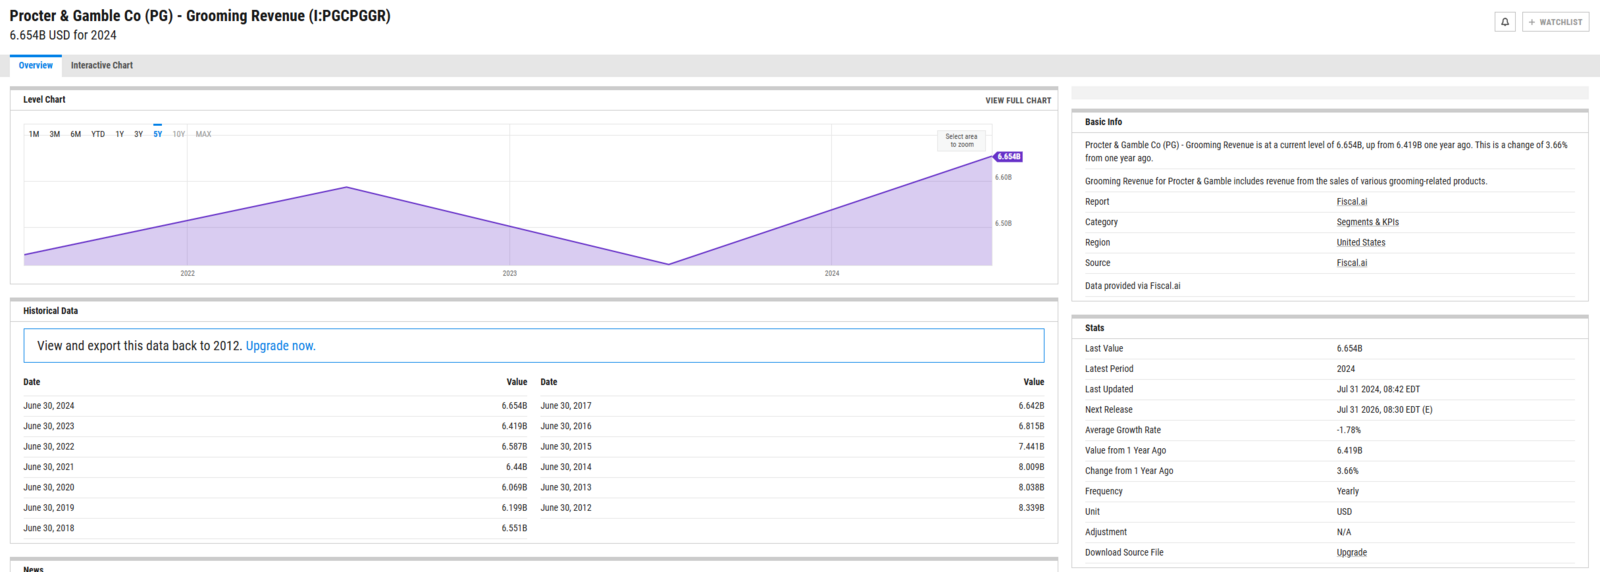The width and height of the screenshot is (1600, 572).
Task: Set chart range to 3M
Action: tap(55, 134)
